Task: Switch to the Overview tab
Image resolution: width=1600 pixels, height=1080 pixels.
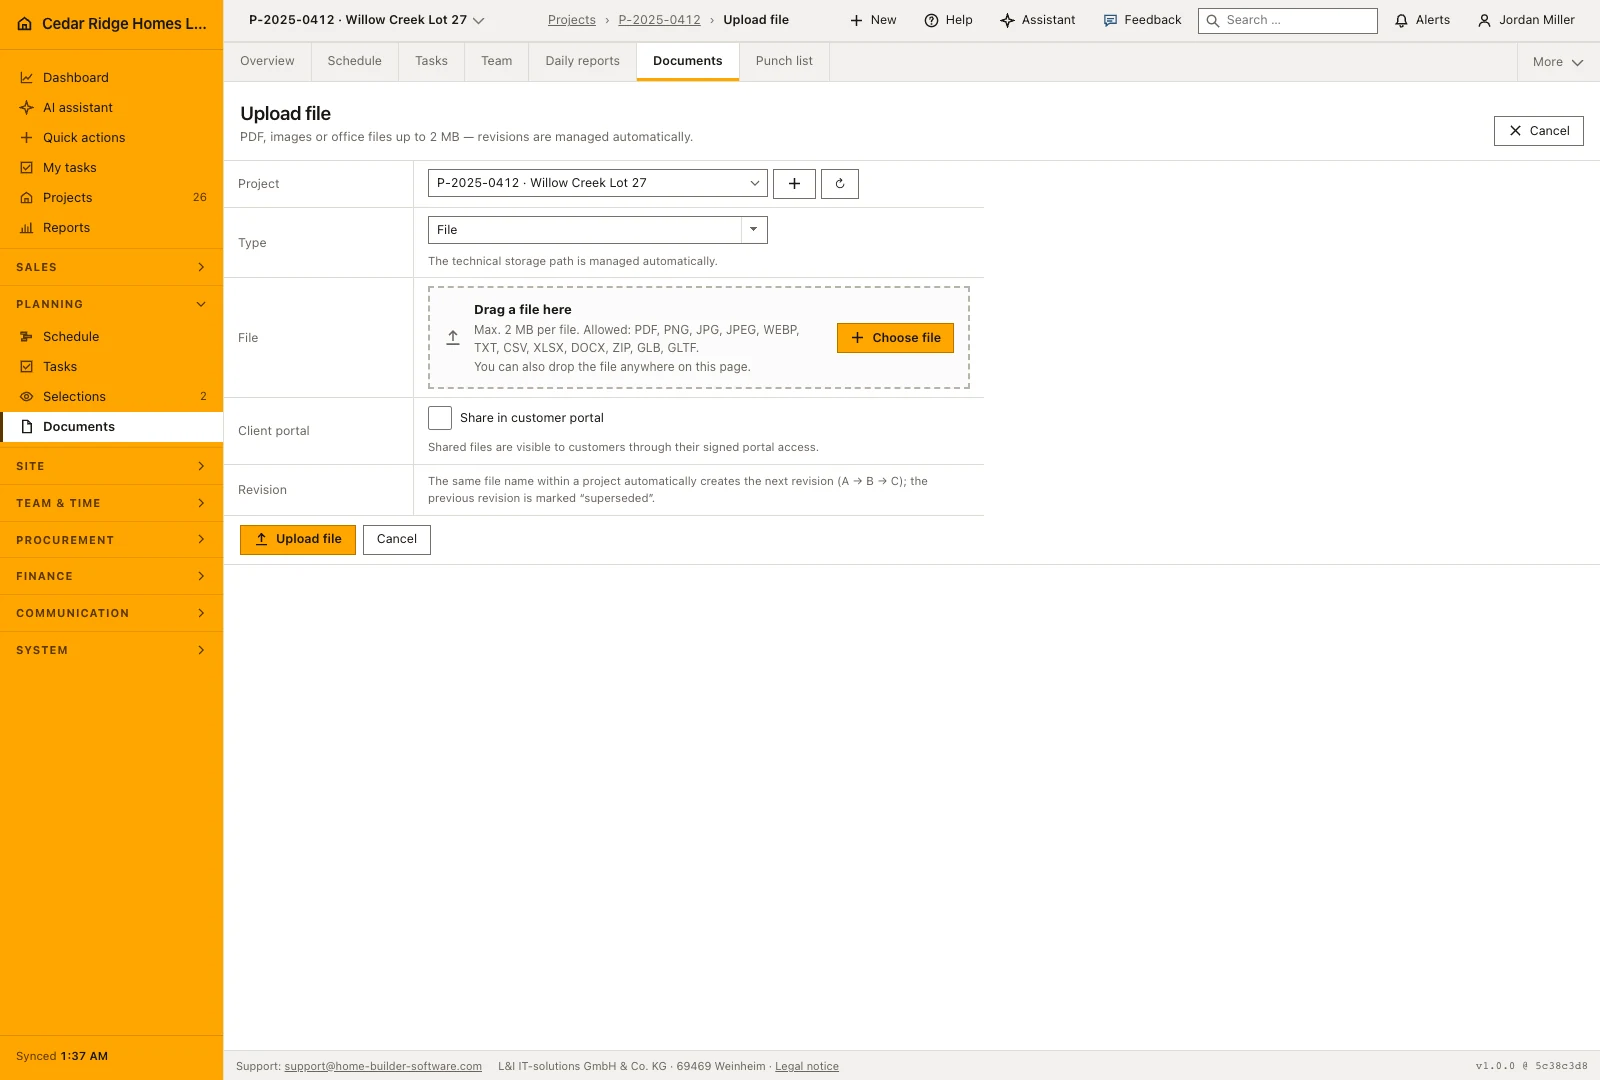Action: tap(267, 61)
